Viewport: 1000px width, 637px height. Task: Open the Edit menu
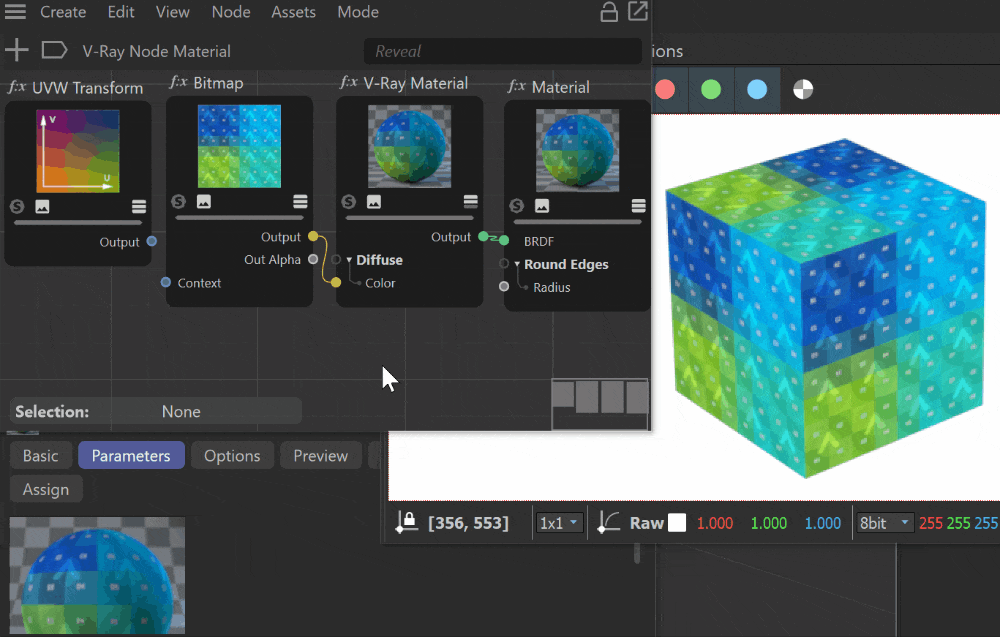121,11
